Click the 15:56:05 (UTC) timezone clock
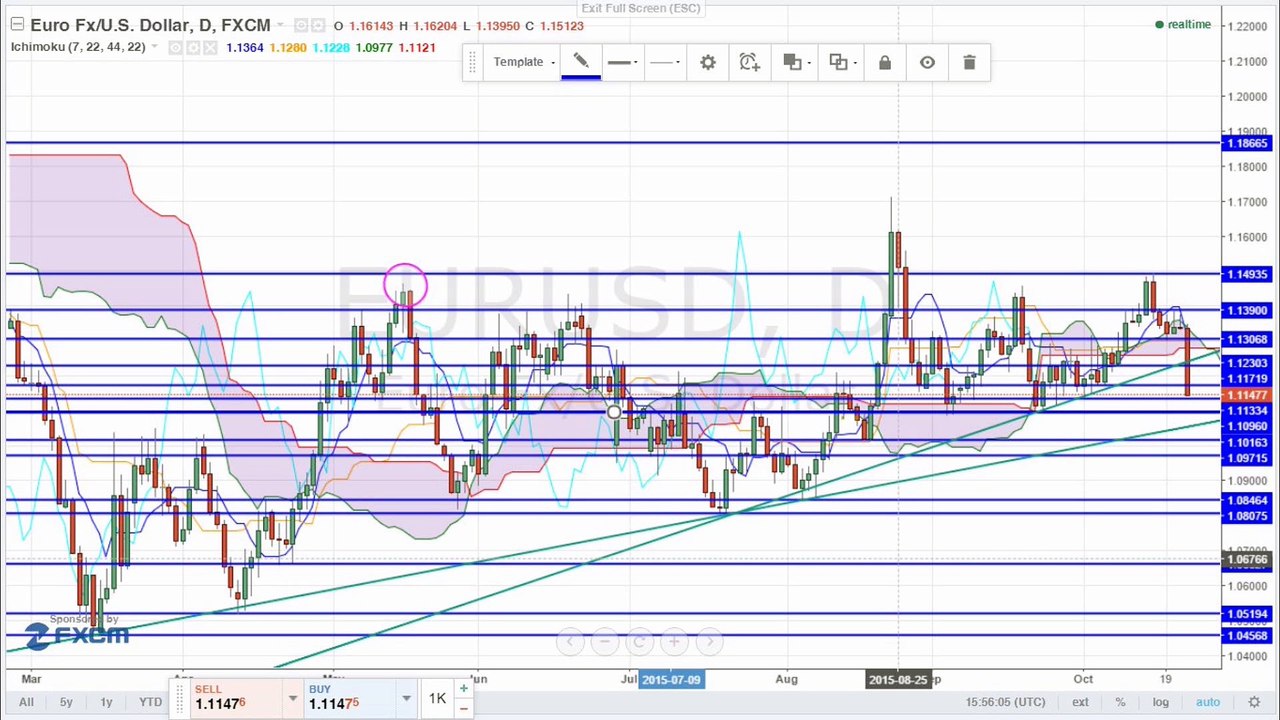The width and height of the screenshot is (1280, 720). click(1007, 703)
